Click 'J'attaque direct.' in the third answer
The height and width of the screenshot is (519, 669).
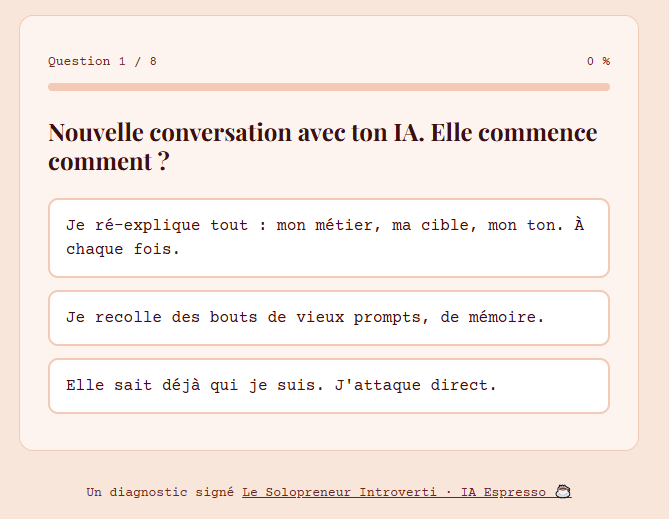[416, 385]
